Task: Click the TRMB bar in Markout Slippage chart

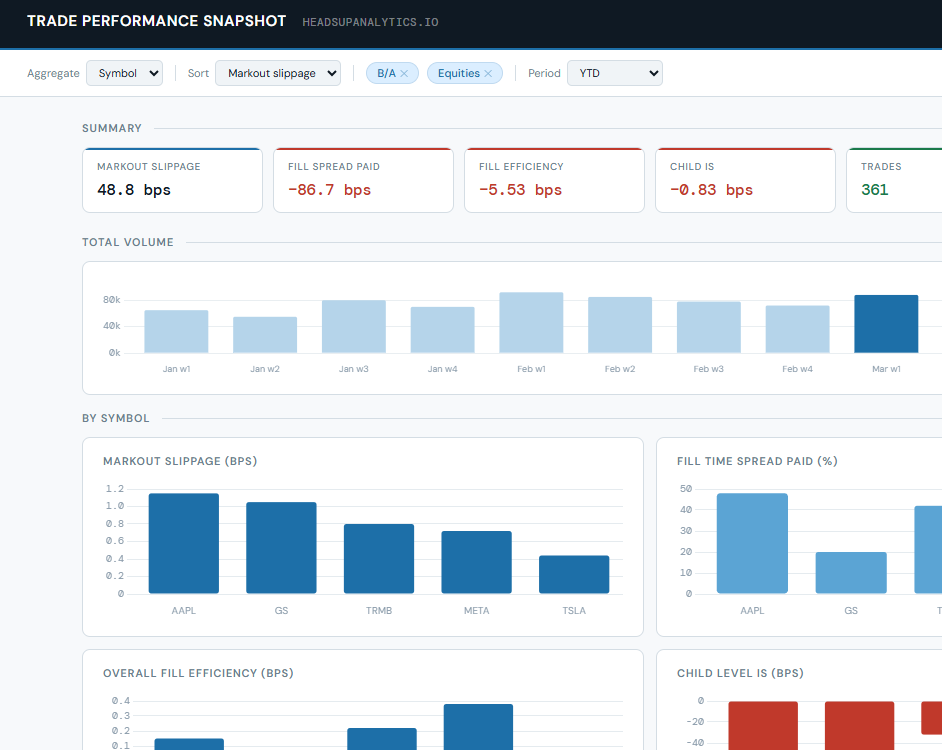Action: click(379, 559)
